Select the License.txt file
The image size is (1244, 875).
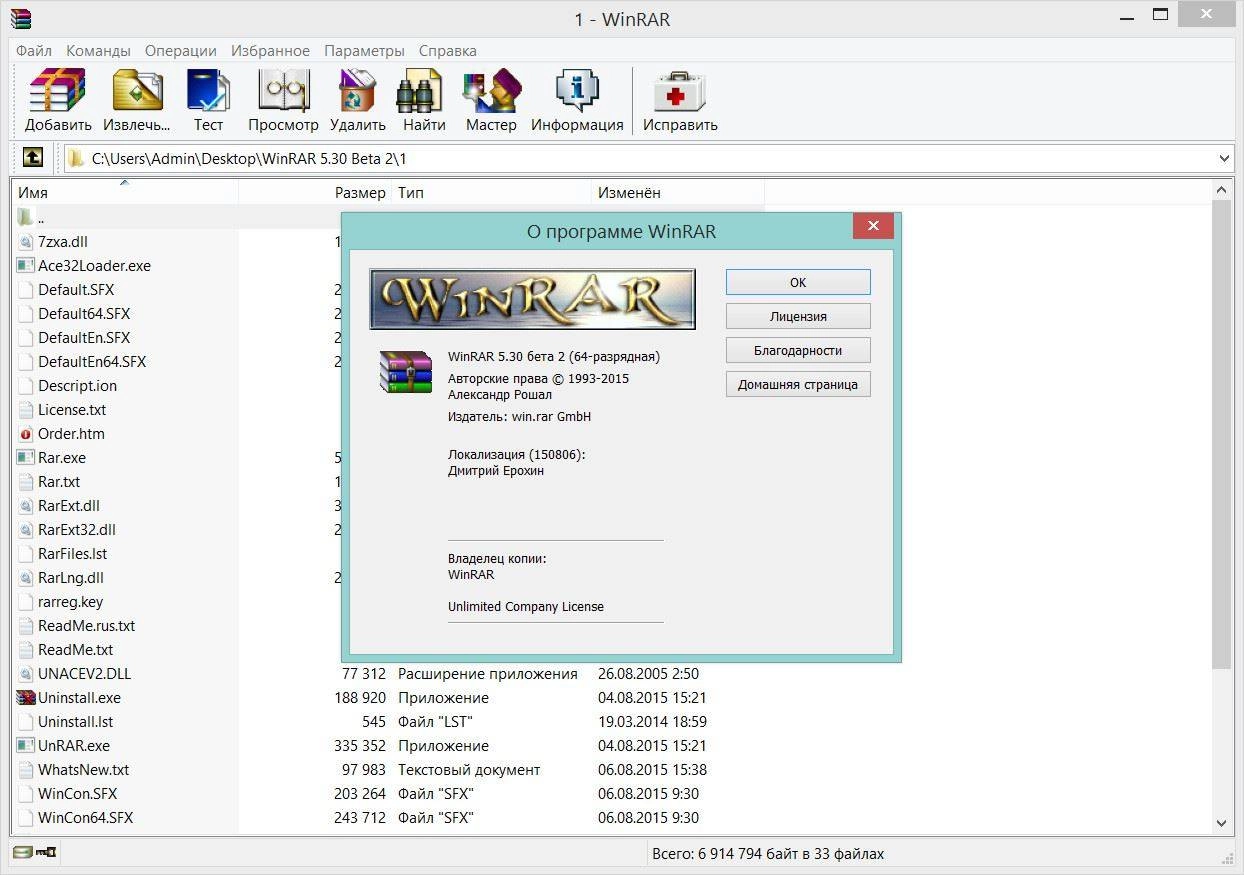click(72, 410)
